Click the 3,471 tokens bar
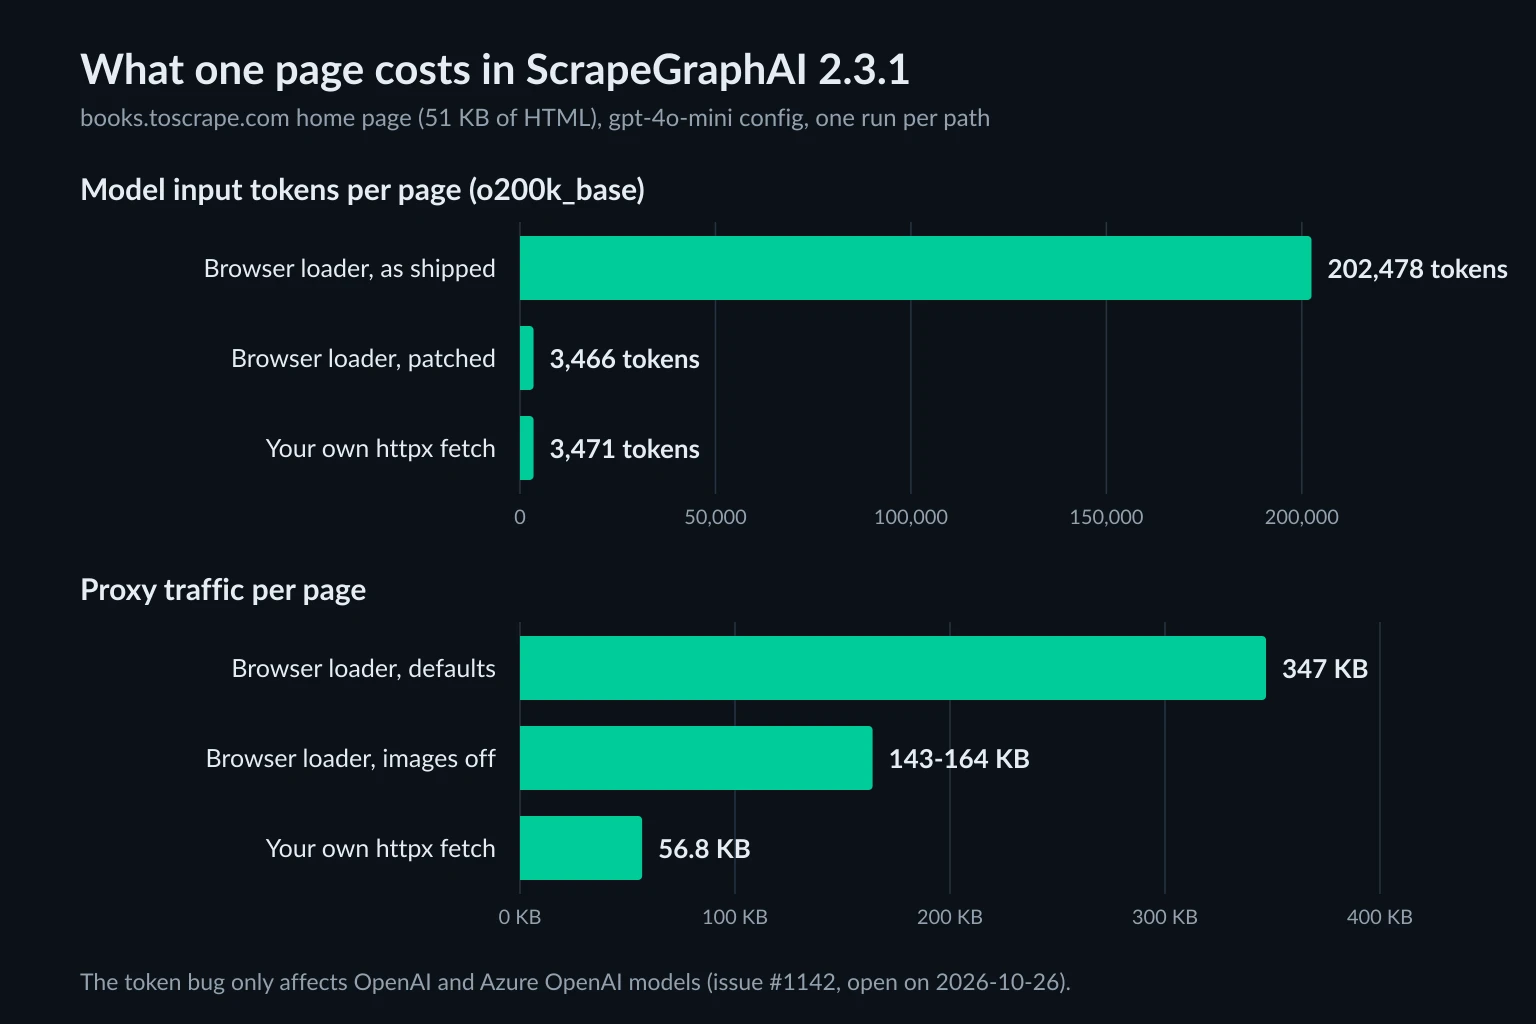 coord(527,448)
